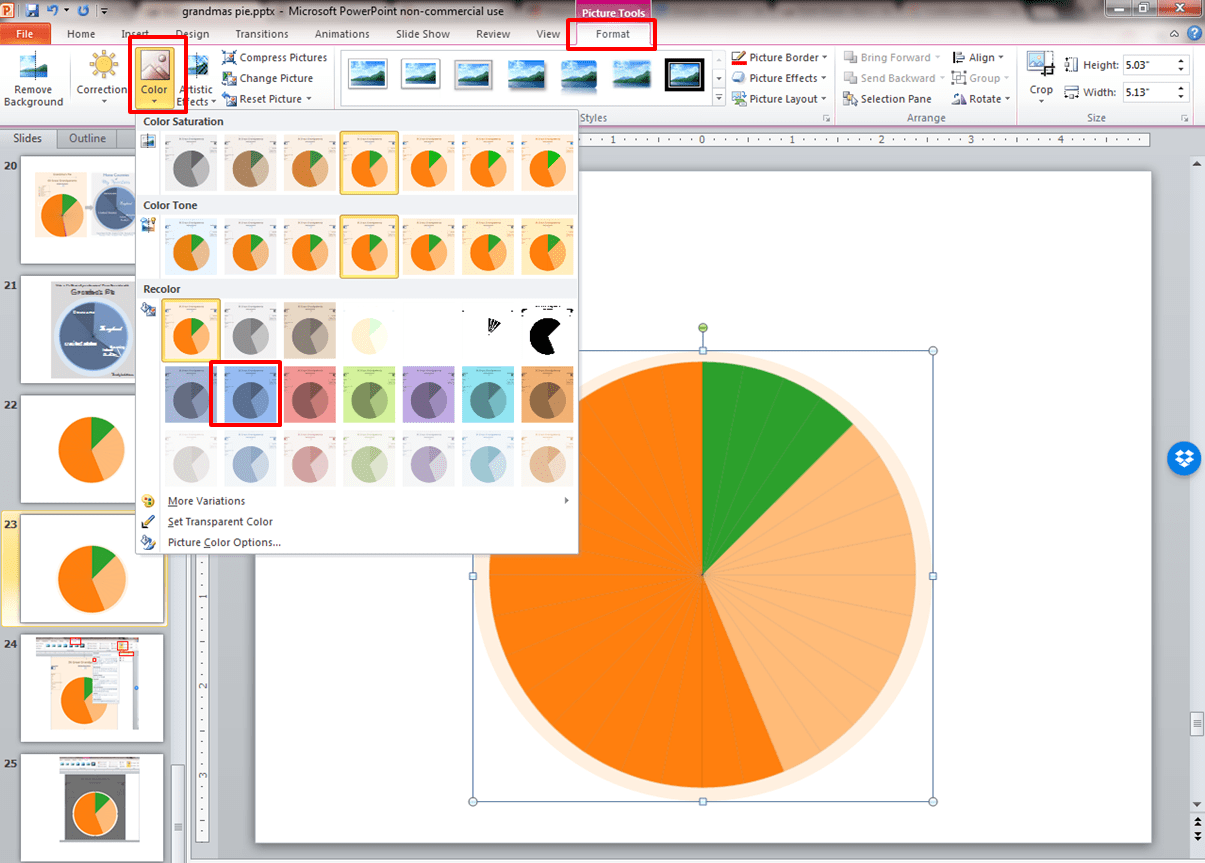This screenshot has width=1205, height=863.
Task: Click the Save icon in quick access toolbar
Action: (x=32, y=10)
